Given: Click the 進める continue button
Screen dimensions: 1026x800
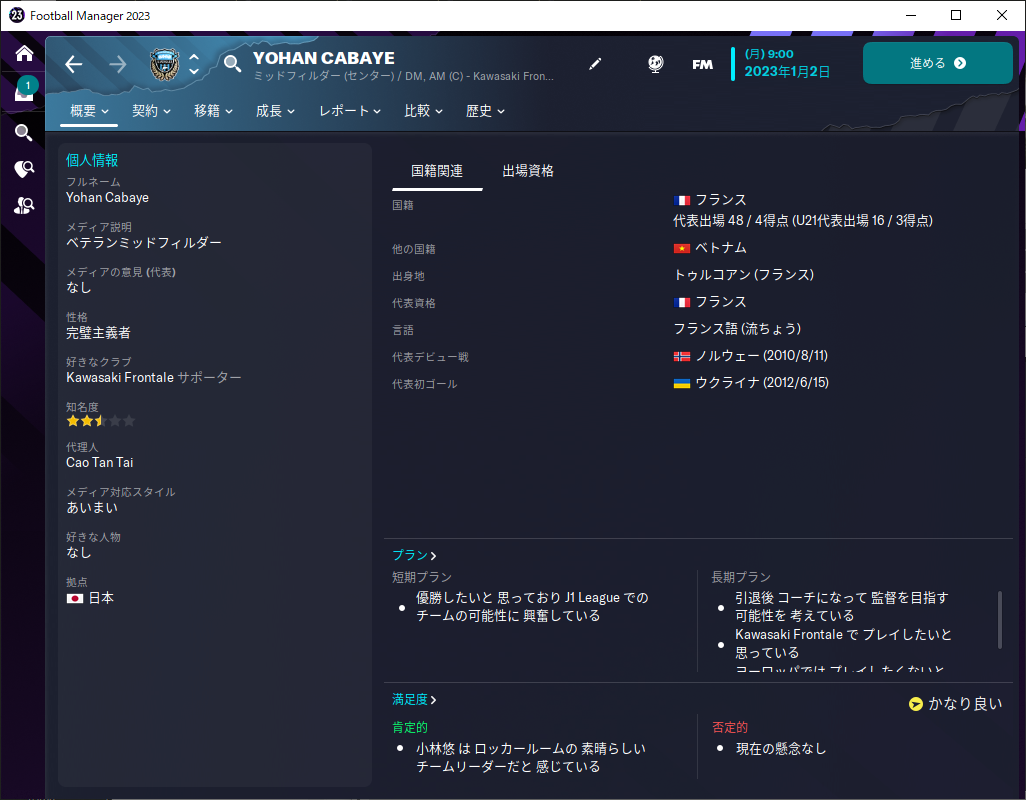Looking at the screenshot, I should point(938,63).
